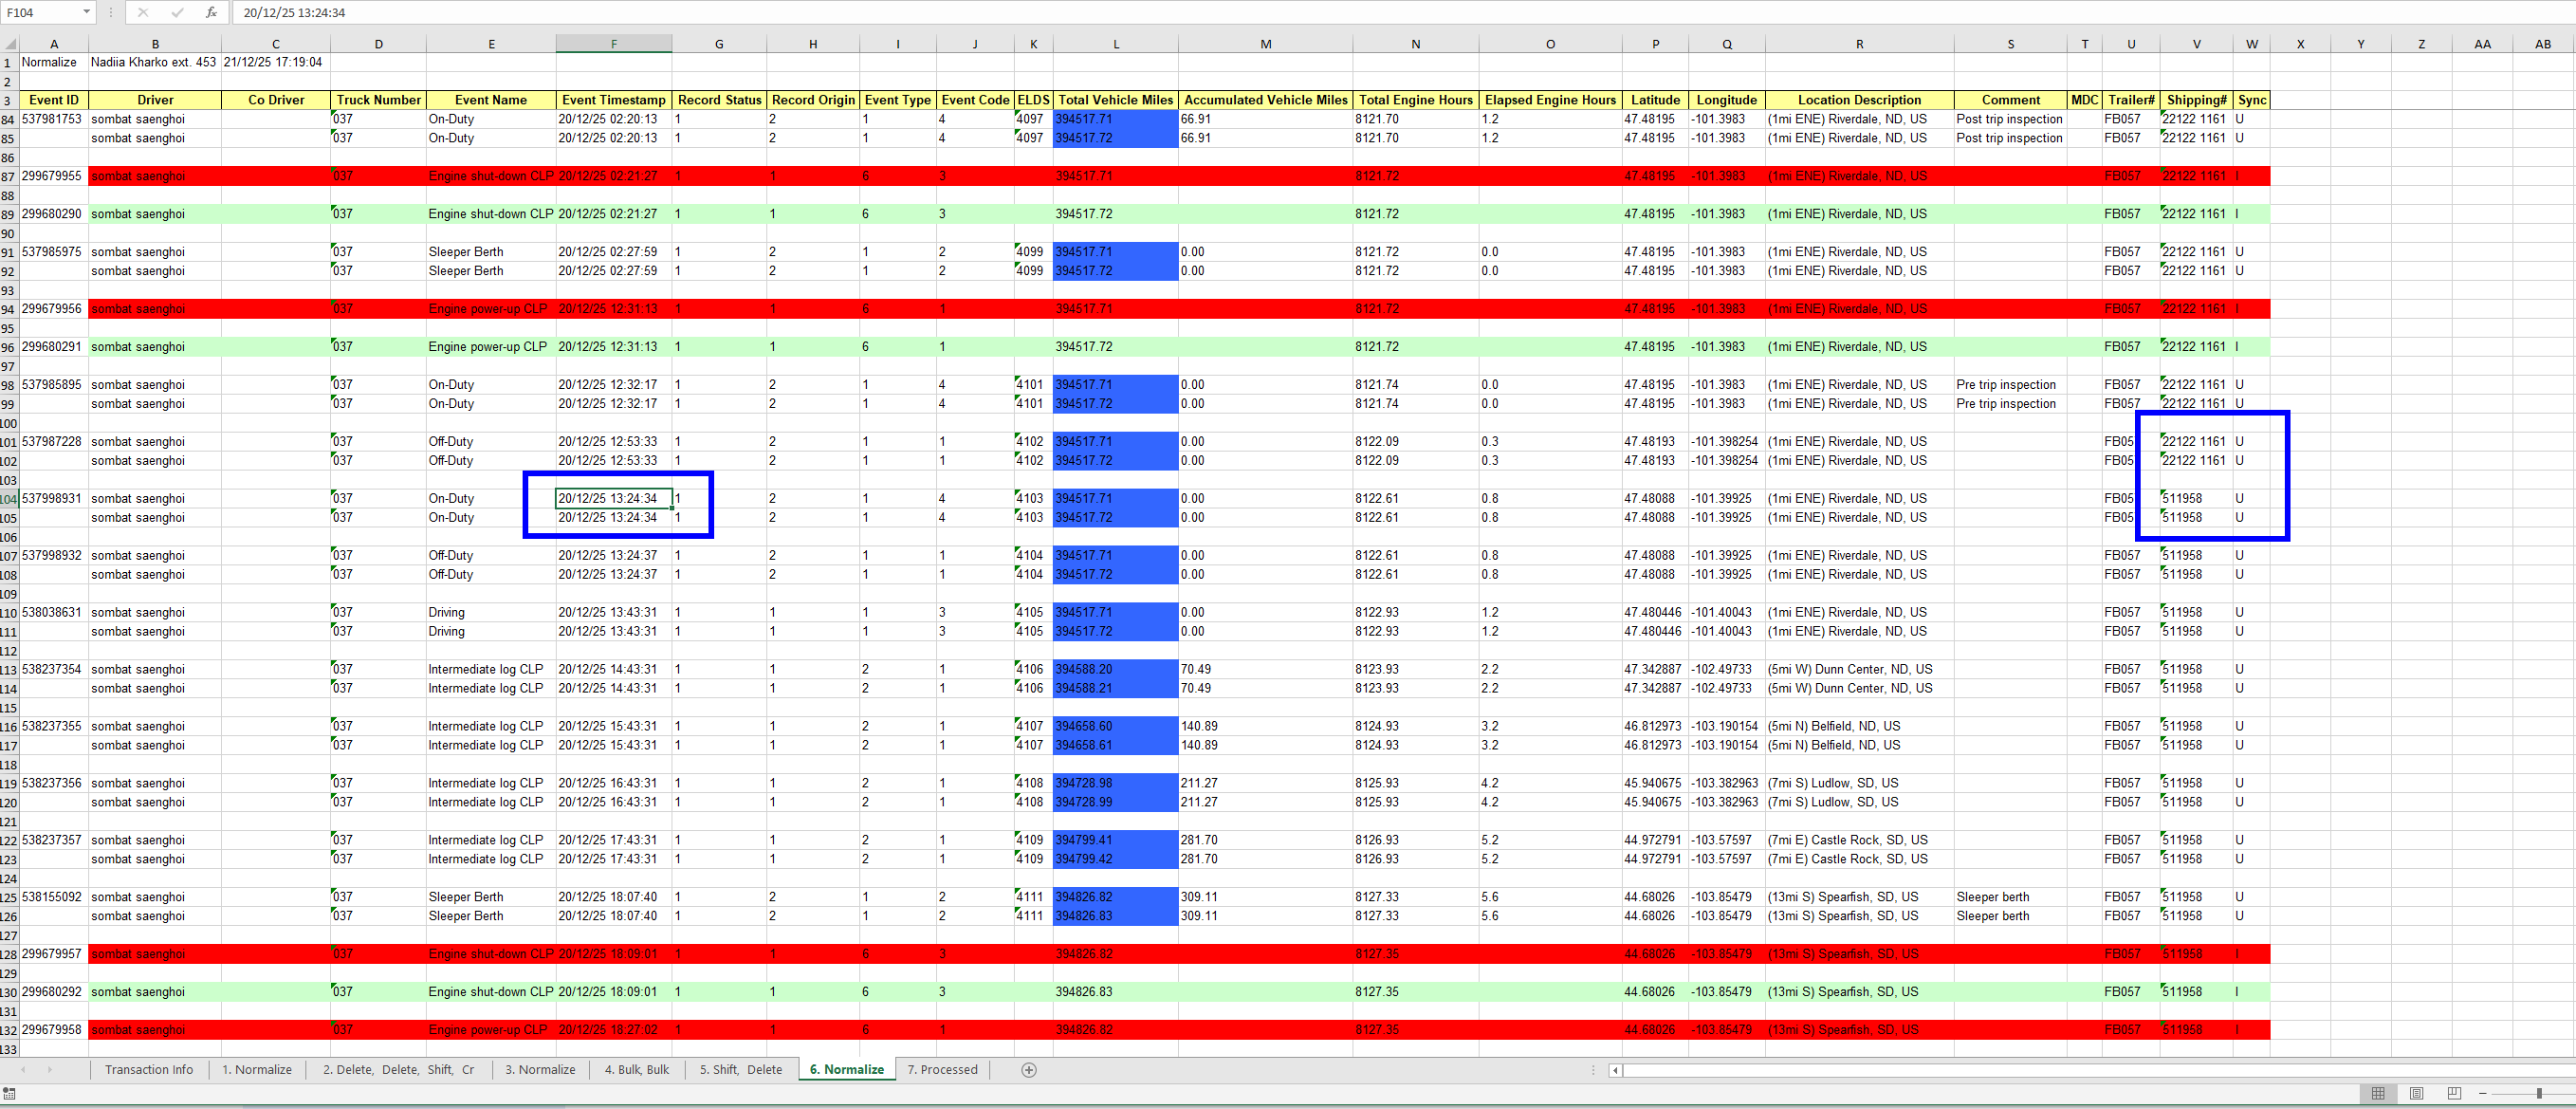Open the 7. Processed sheet tab
Screen dimensions: 2576x1109
tap(941, 1070)
